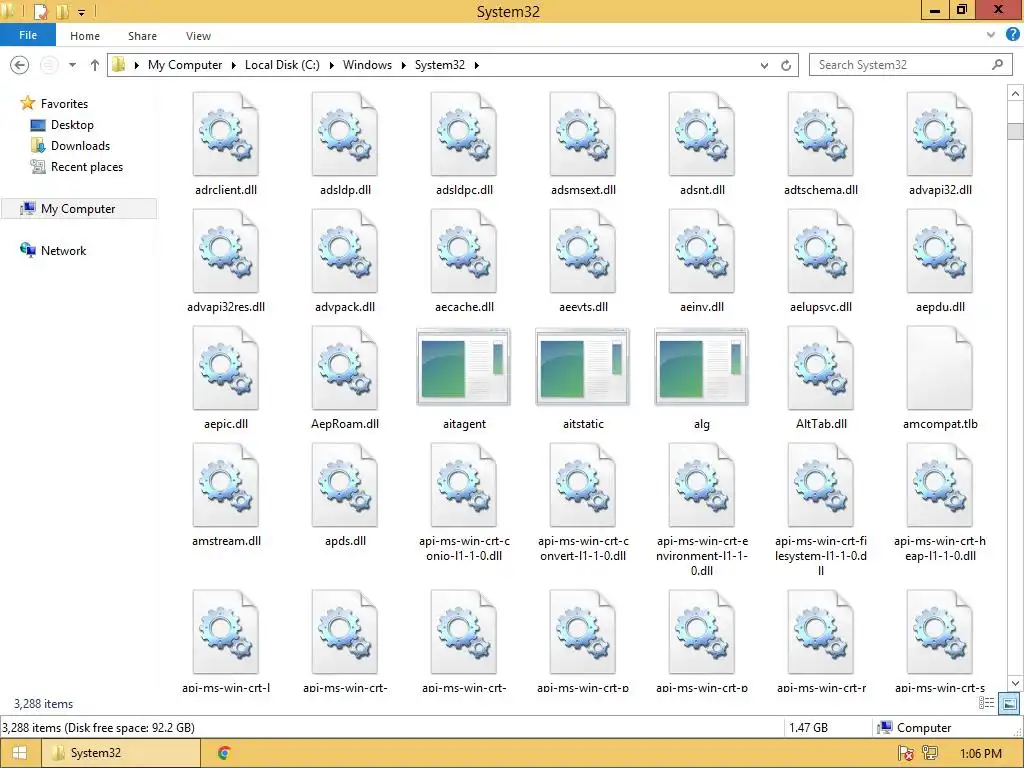The width and height of the screenshot is (1024, 768).
Task: Select the alg application icon
Action: [x=701, y=367]
